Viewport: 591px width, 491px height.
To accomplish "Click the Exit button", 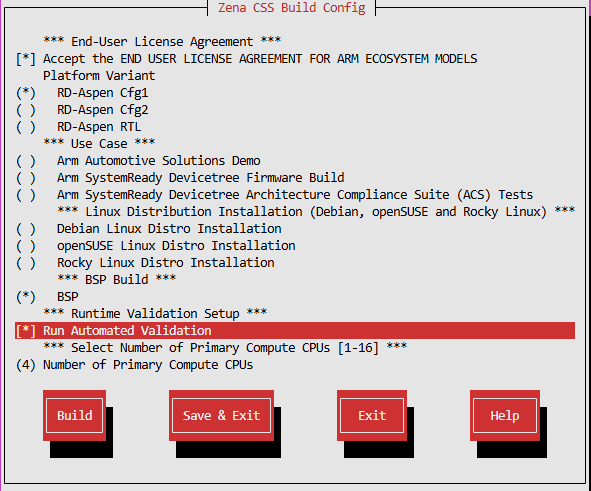I will point(372,415).
